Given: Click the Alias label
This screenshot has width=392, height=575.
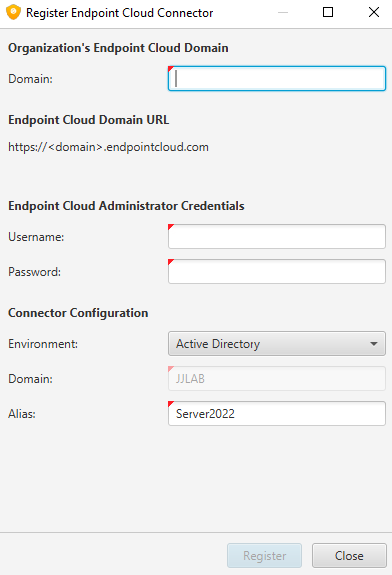Looking at the screenshot, I should pyautogui.click(x=22, y=414).
